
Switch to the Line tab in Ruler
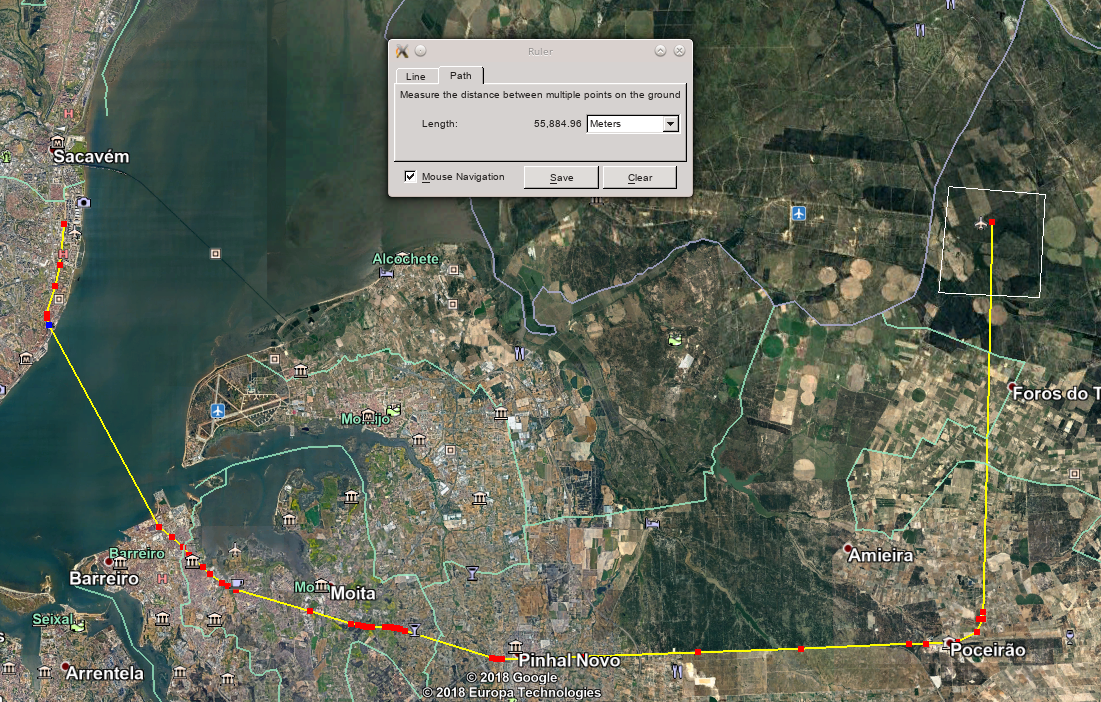pos(416,76)
